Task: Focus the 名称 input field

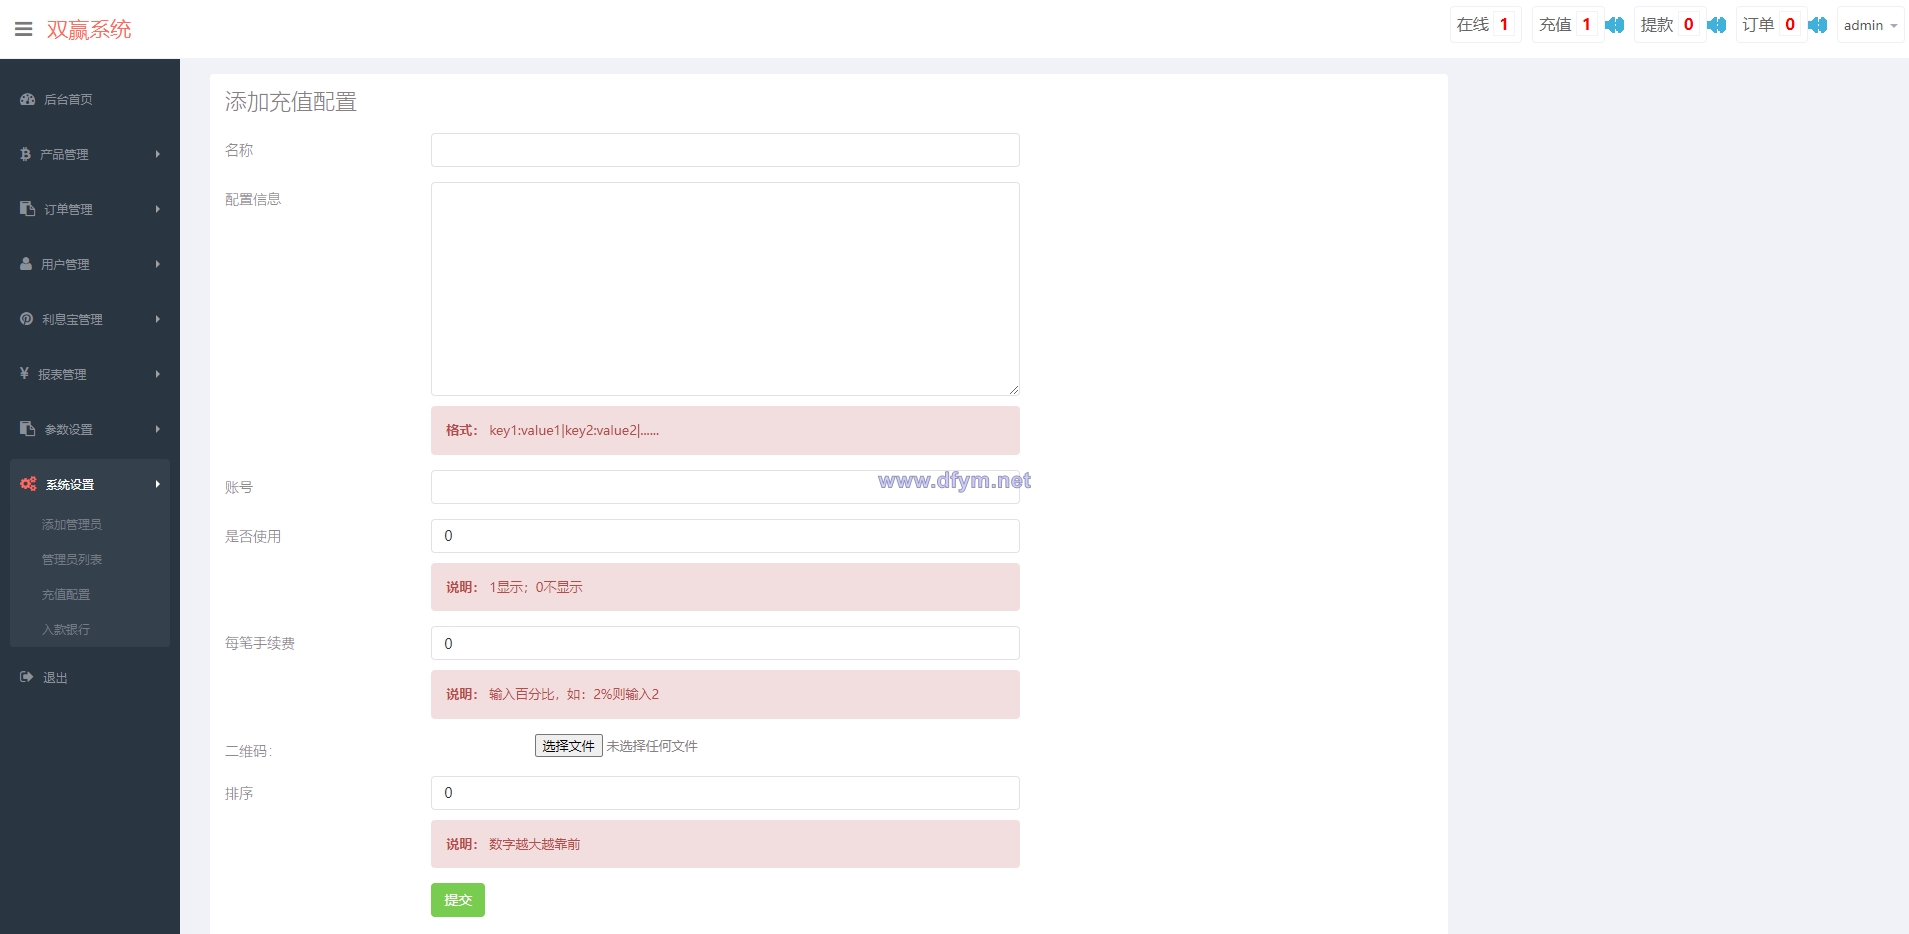Action: click(x=725, y=150)
